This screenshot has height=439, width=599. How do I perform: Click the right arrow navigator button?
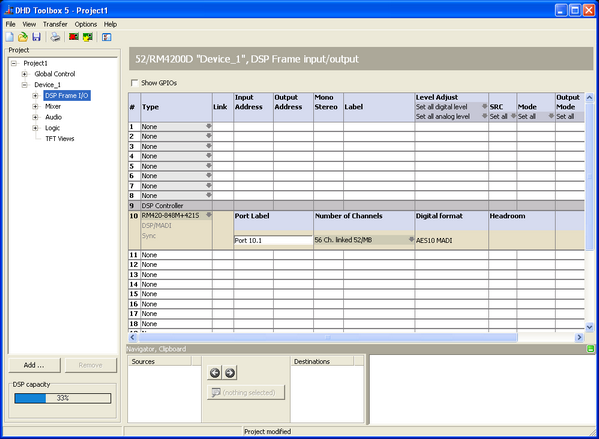point(230,373)
